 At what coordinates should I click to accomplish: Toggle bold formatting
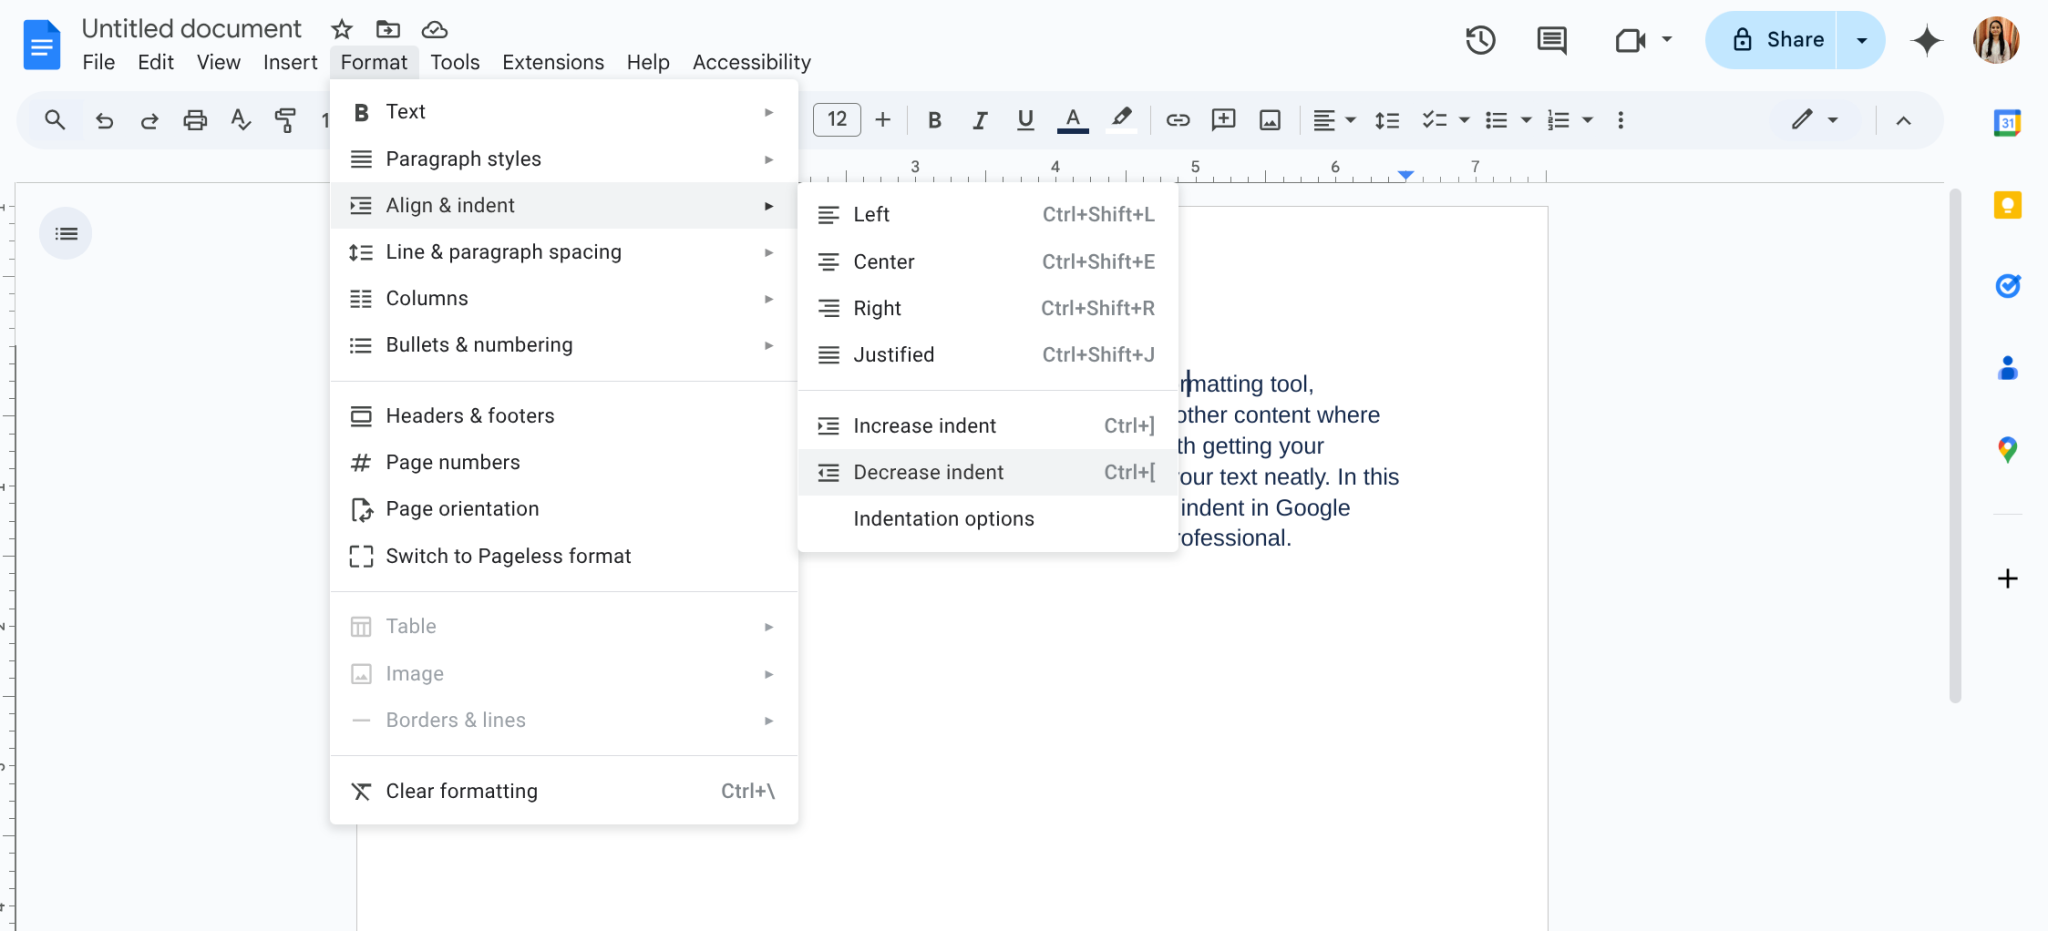pyautogui.click(x=933, y=119)
